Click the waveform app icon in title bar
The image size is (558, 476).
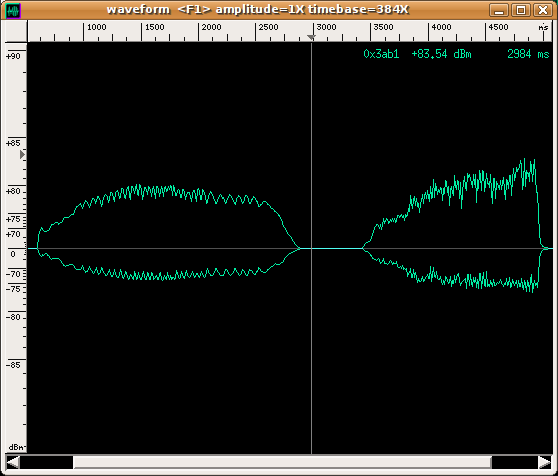13,11
